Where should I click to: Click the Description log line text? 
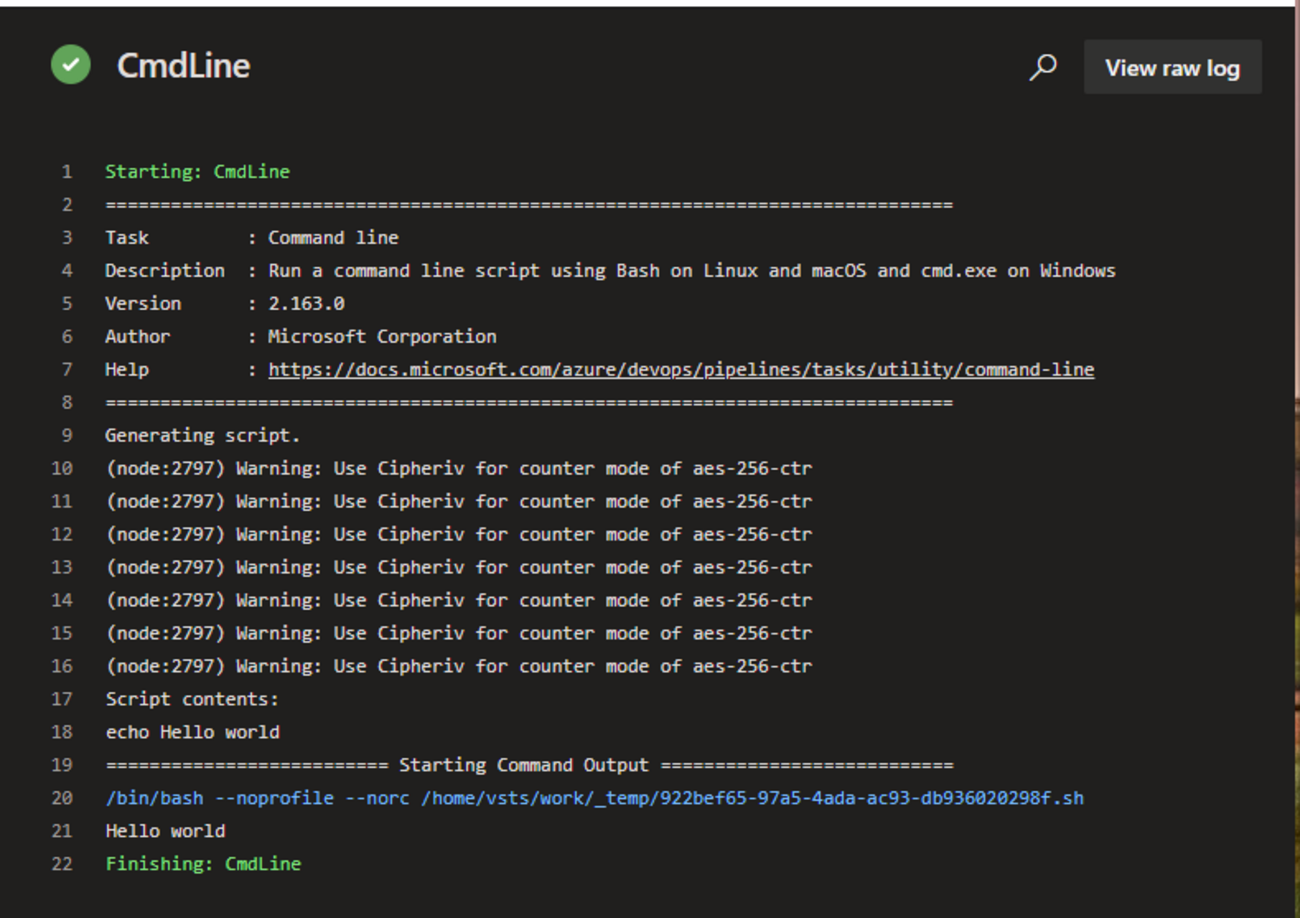[x=610, y=271]
